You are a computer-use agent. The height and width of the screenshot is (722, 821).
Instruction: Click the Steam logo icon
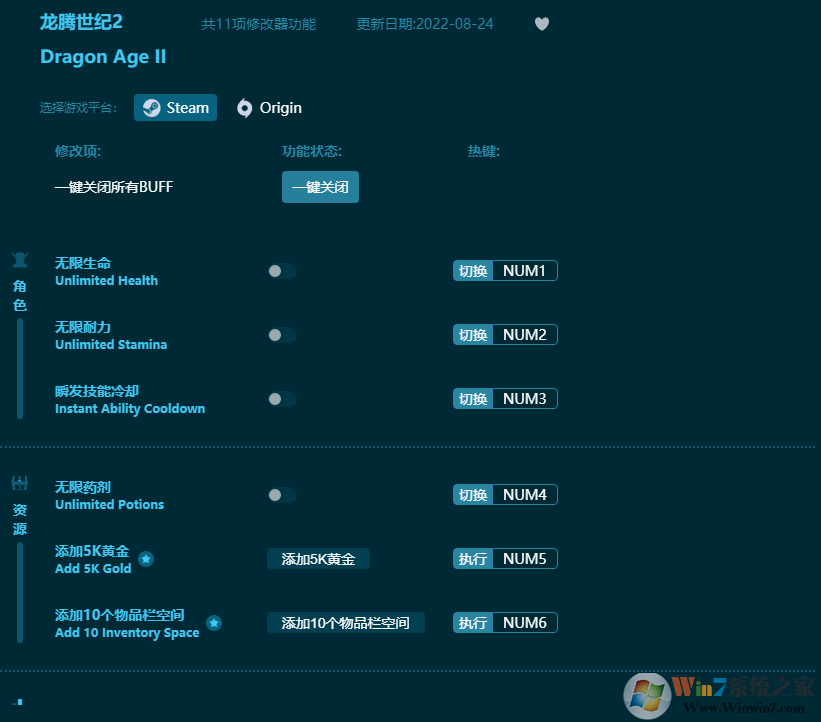[152, 108]
